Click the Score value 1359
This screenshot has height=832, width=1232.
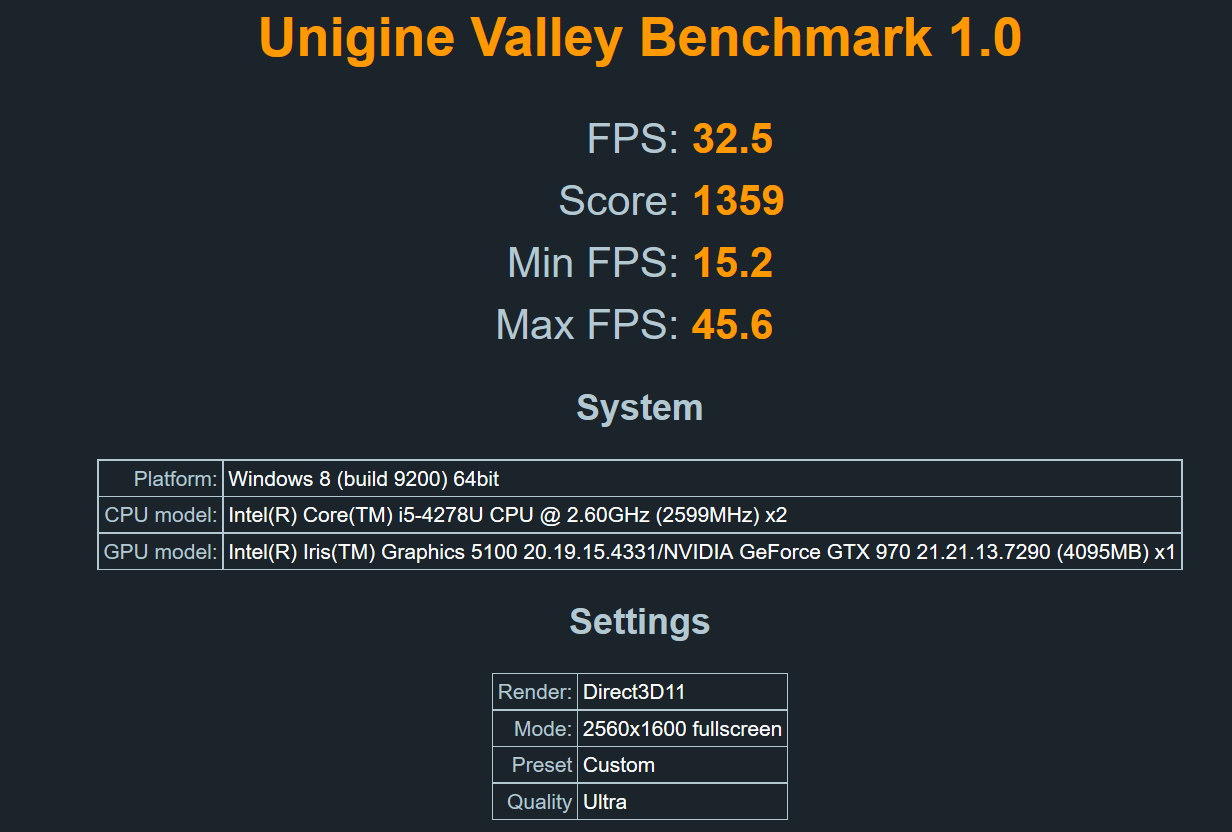pyautogui.click(x=738, y=201)
